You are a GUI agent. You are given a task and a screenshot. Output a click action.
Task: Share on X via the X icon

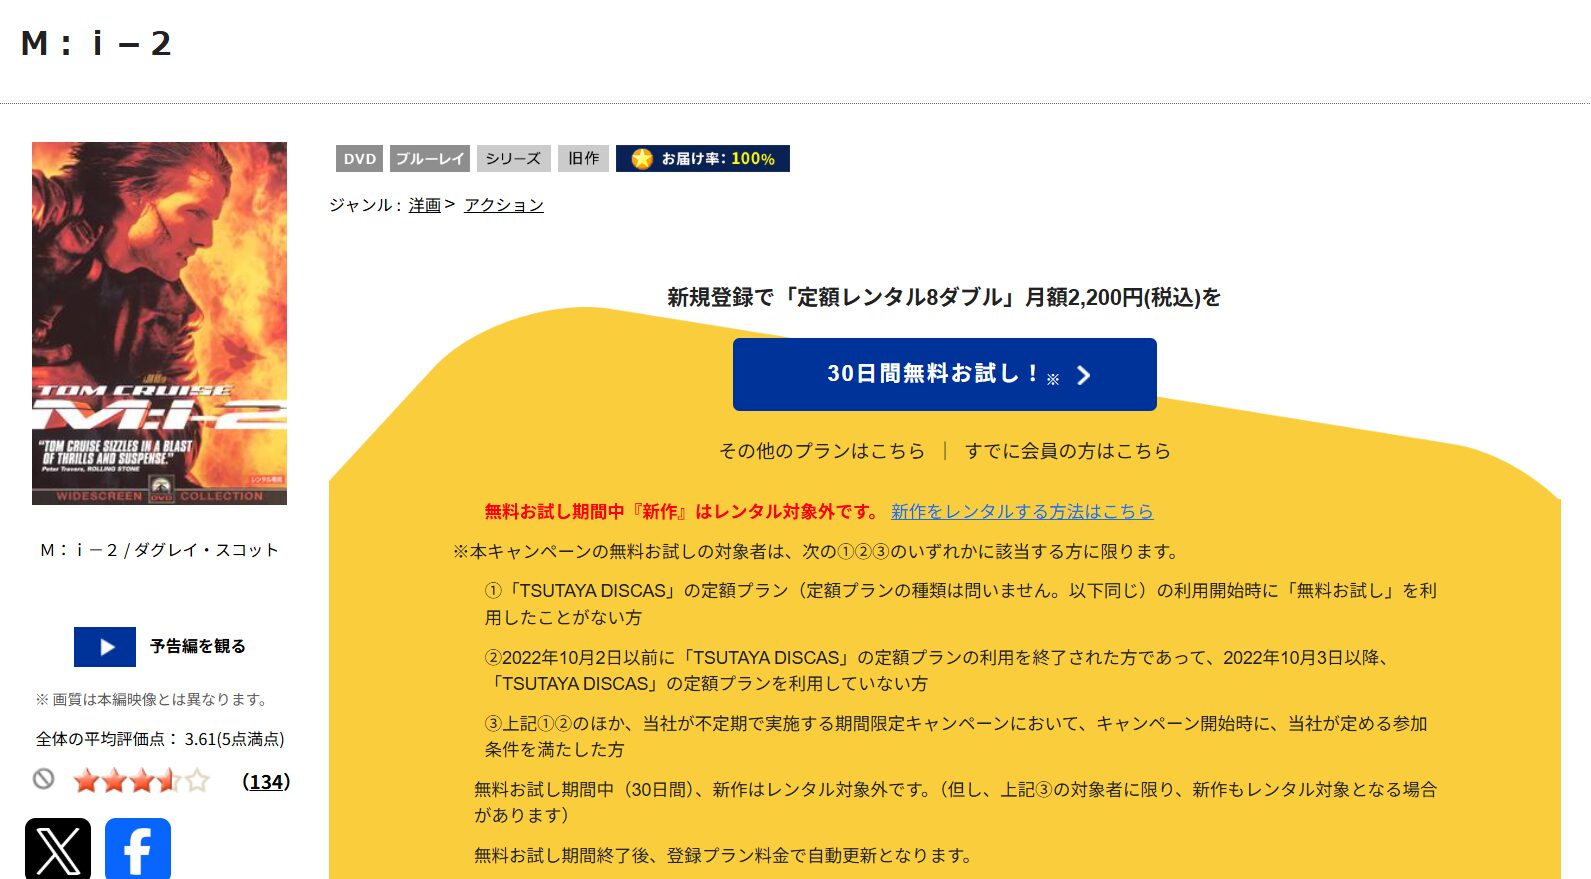coord(58,849)
